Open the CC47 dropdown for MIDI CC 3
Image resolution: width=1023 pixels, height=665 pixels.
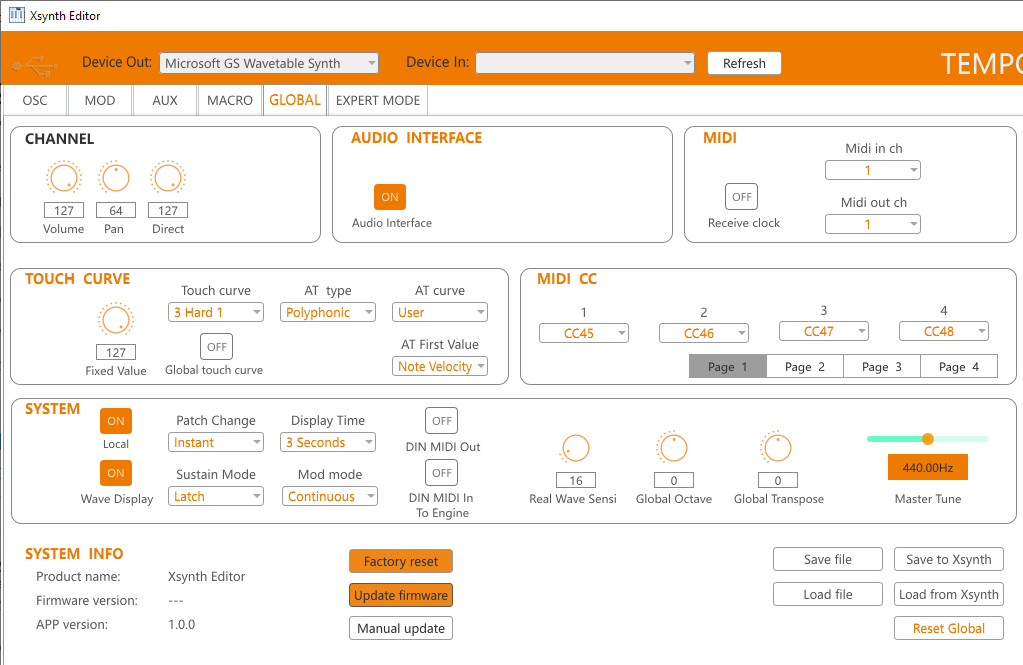824,331
